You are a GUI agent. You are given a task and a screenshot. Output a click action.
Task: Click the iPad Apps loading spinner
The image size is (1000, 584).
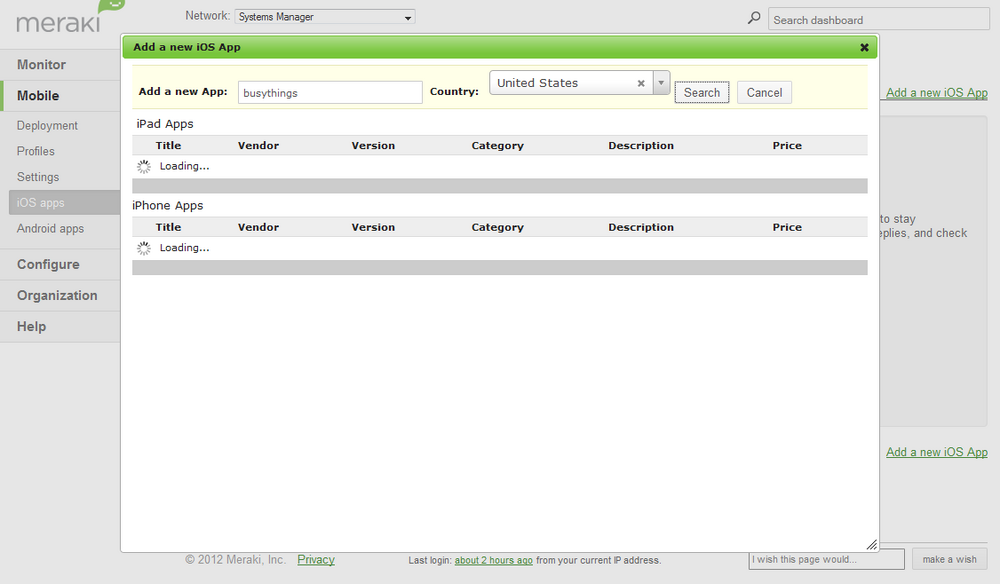click(x=144, y=166)
